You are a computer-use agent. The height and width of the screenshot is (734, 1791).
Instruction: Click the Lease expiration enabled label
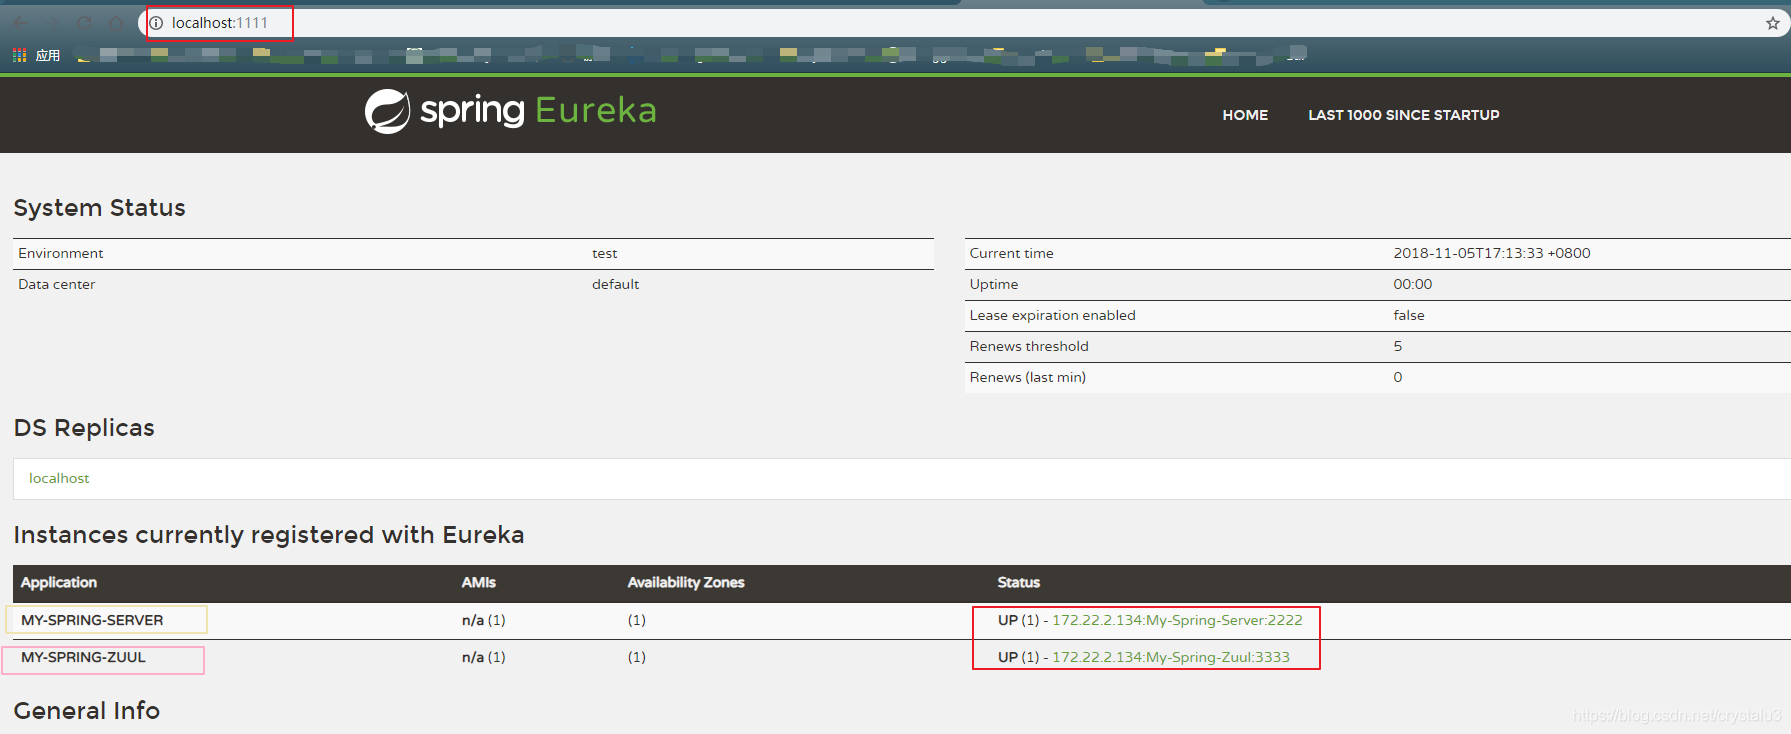click(1052, 315)
